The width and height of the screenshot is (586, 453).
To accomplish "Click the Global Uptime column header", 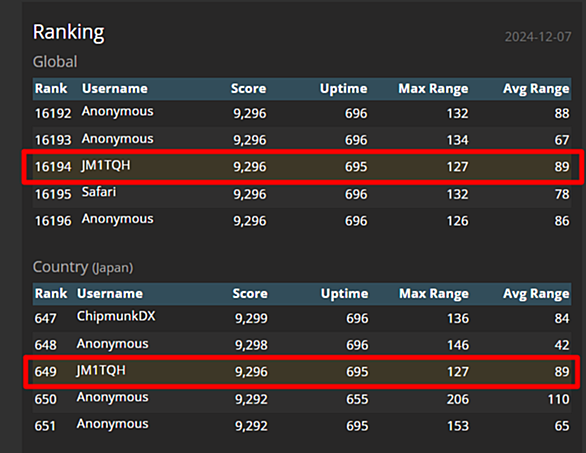I will point(343,89).
